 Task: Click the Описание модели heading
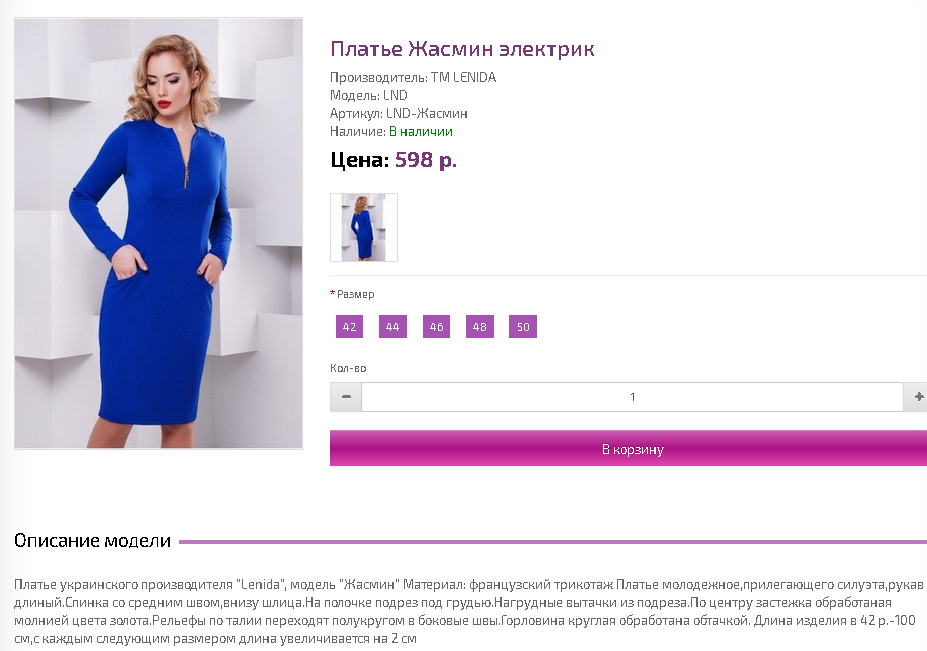[92, 540]
